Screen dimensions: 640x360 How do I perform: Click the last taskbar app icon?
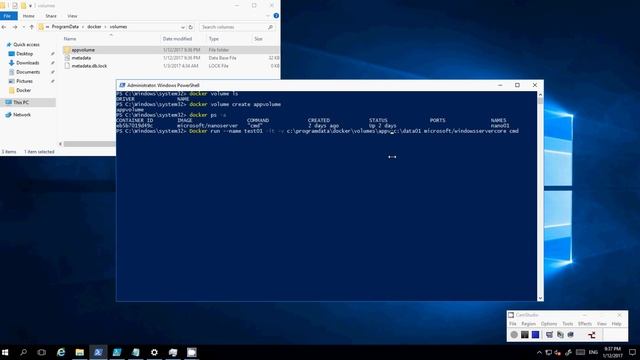coord(191,352)
